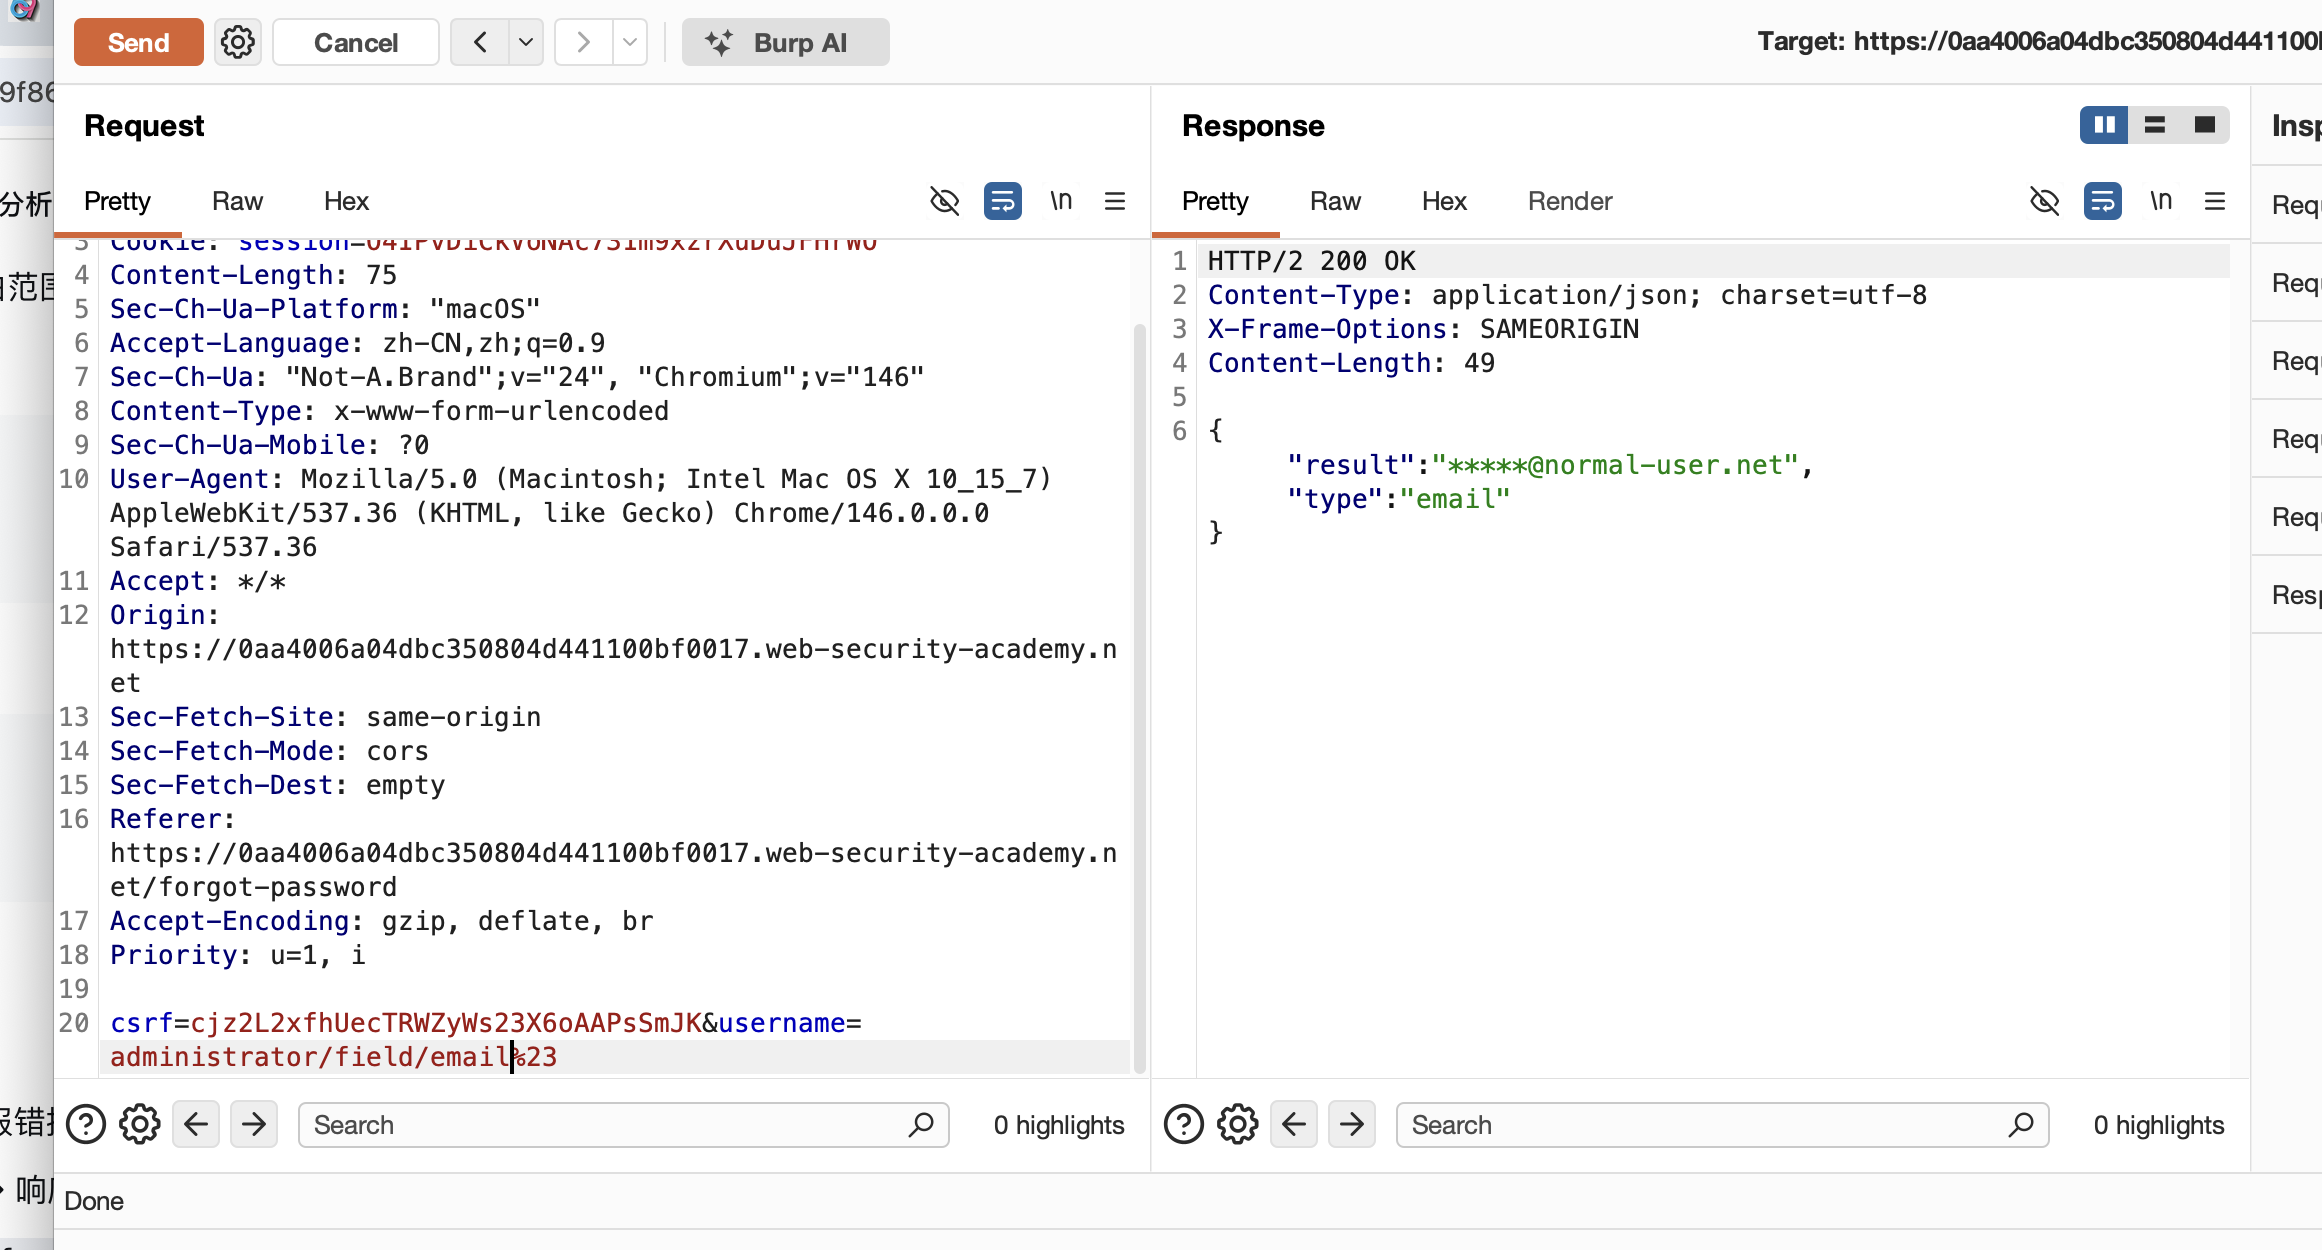The height and width of the screenshot is (1250, 2322).
Task: Switch Response view to Render tab
Action: 1570,201
